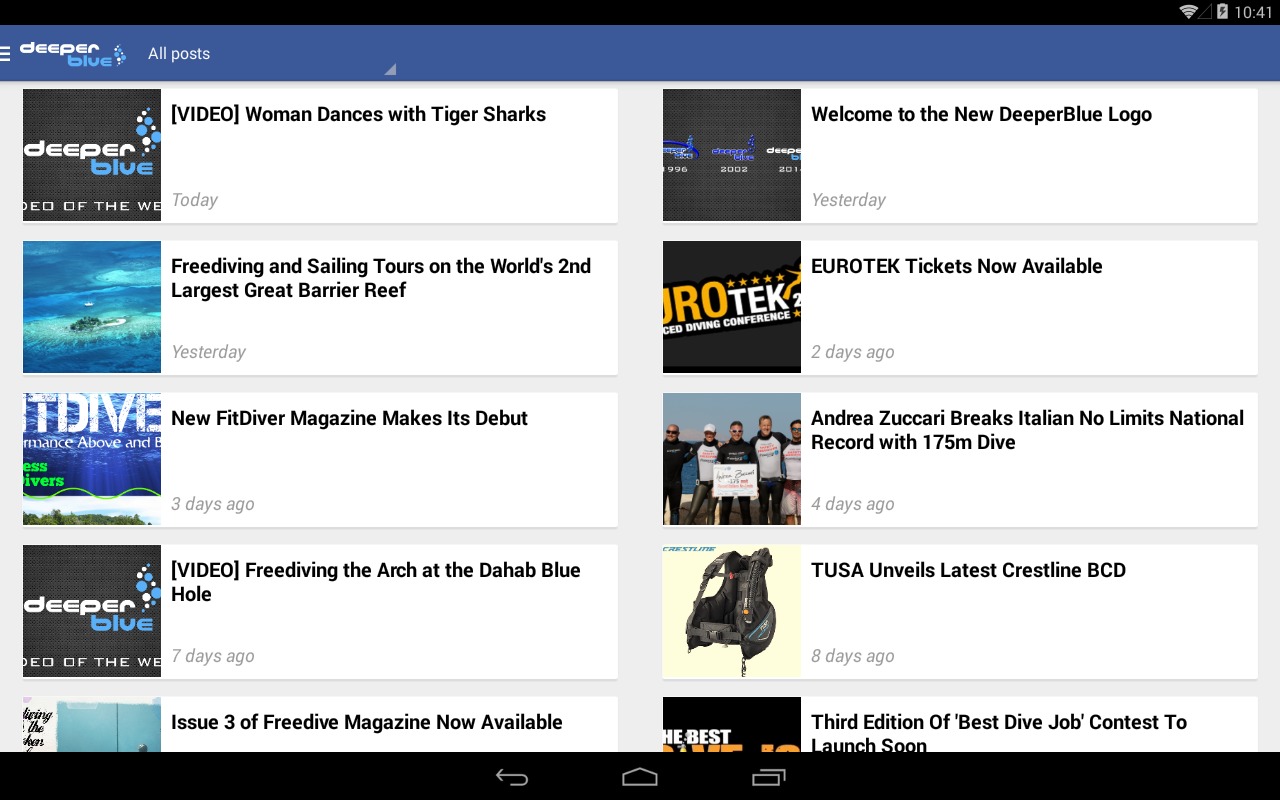
Task: Tap '8 days ago' on TUSA post
Action: (x=853, y=656)
